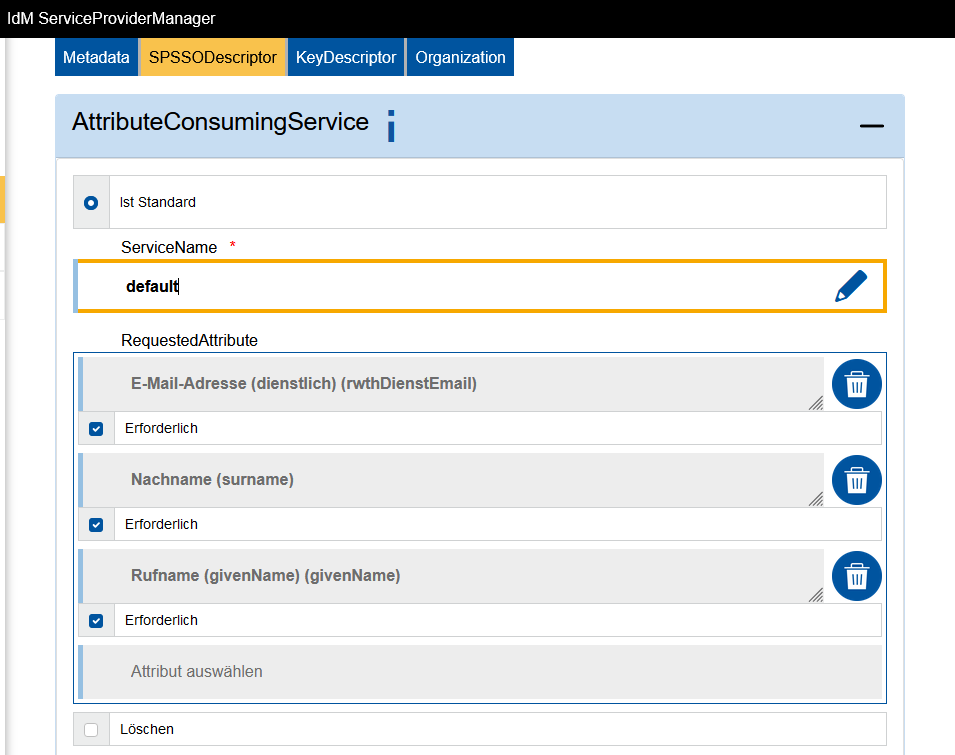Click the E-Mail-Adresse (dienstlich) attribute field
Screen dimensions: 955x755
click(452, 384)
